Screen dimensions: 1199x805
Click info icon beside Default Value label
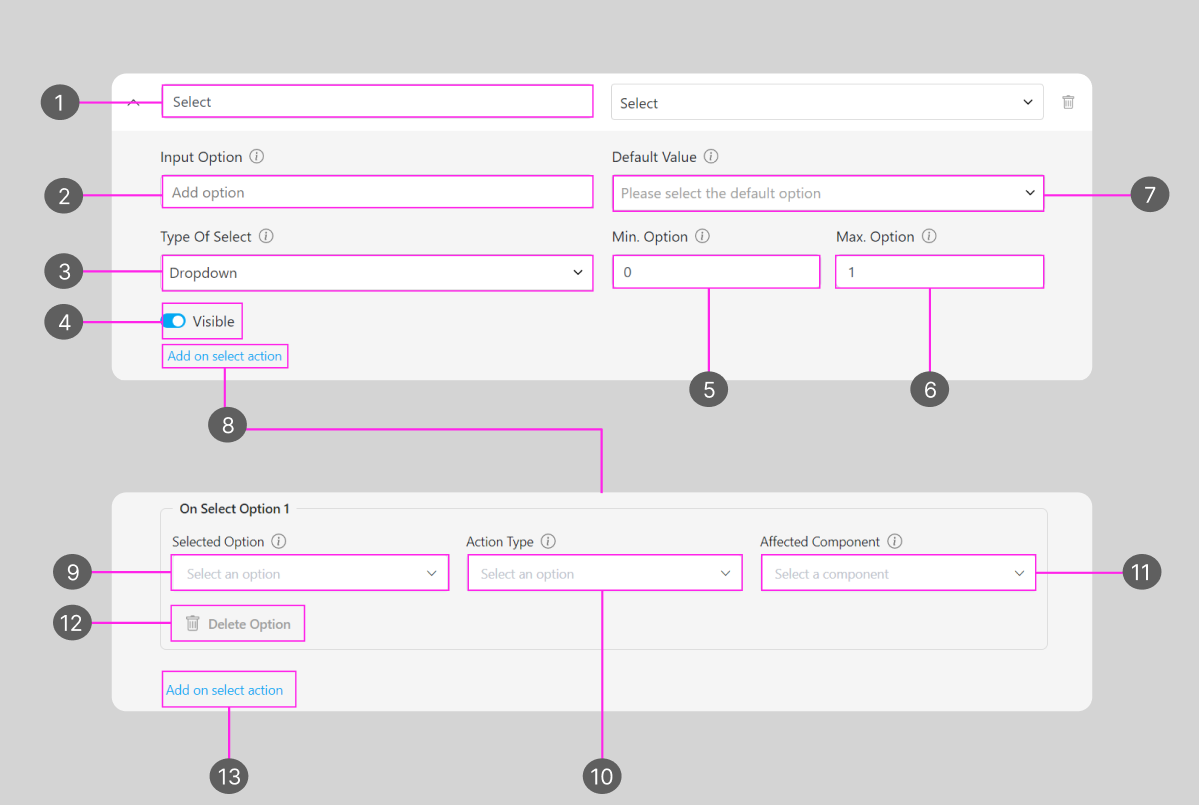coord(711,157)
